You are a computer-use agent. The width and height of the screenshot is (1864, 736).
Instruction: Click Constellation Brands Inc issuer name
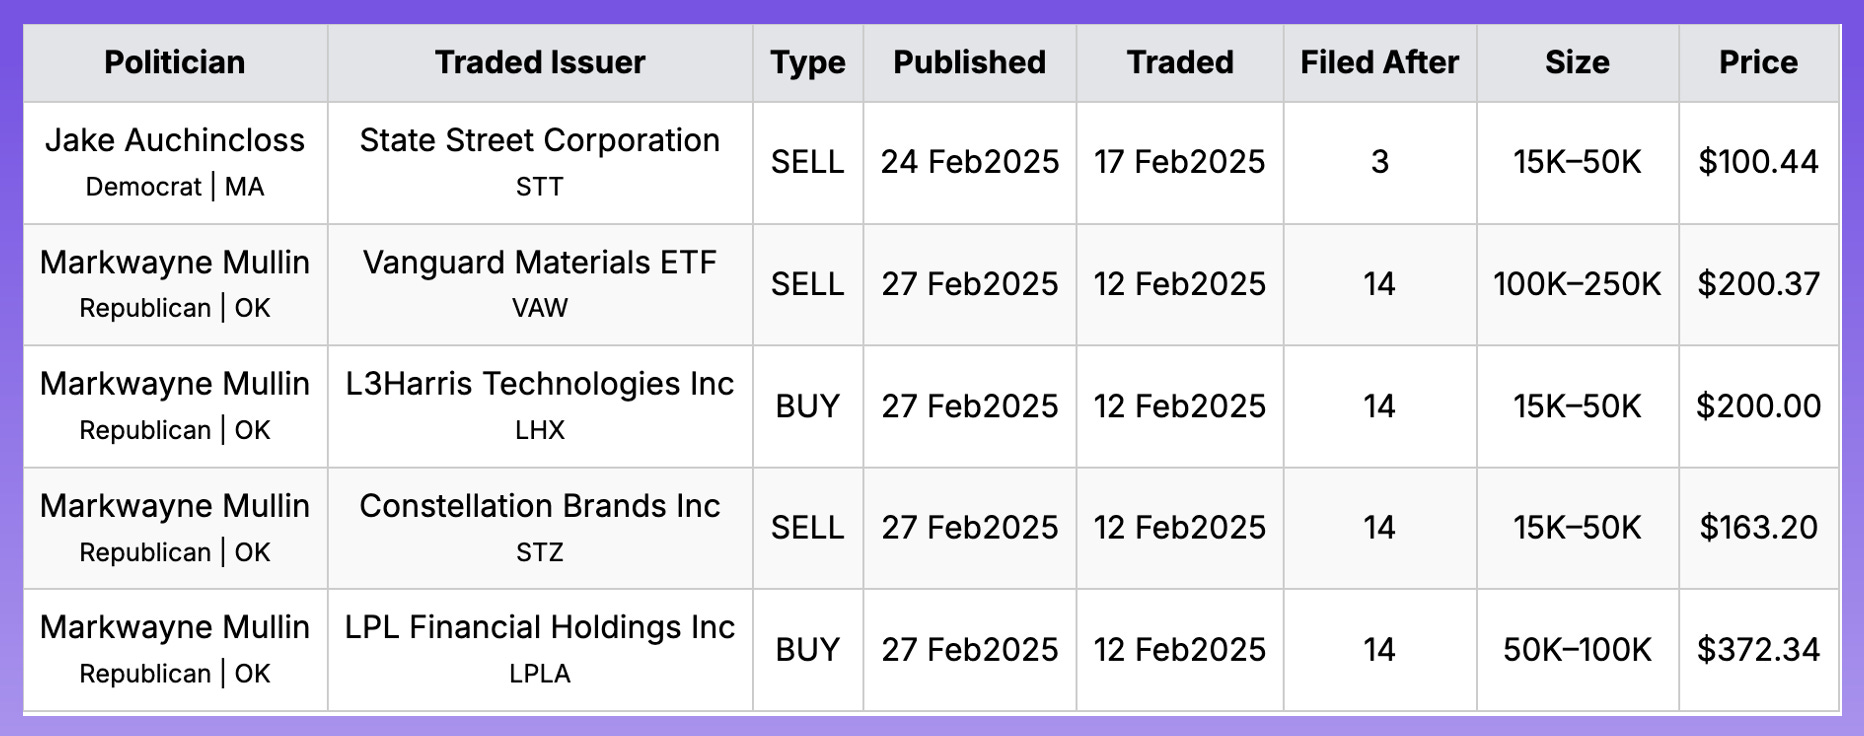tap(539, 506)
